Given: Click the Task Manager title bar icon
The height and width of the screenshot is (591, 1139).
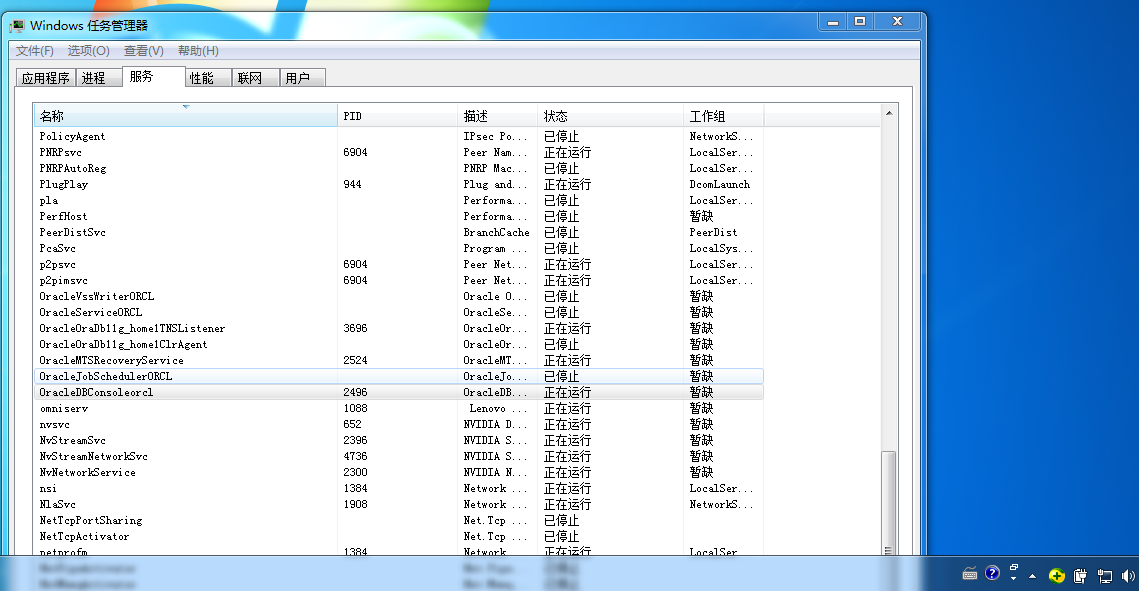Looking at the screenshot, I should pos(17,26).
